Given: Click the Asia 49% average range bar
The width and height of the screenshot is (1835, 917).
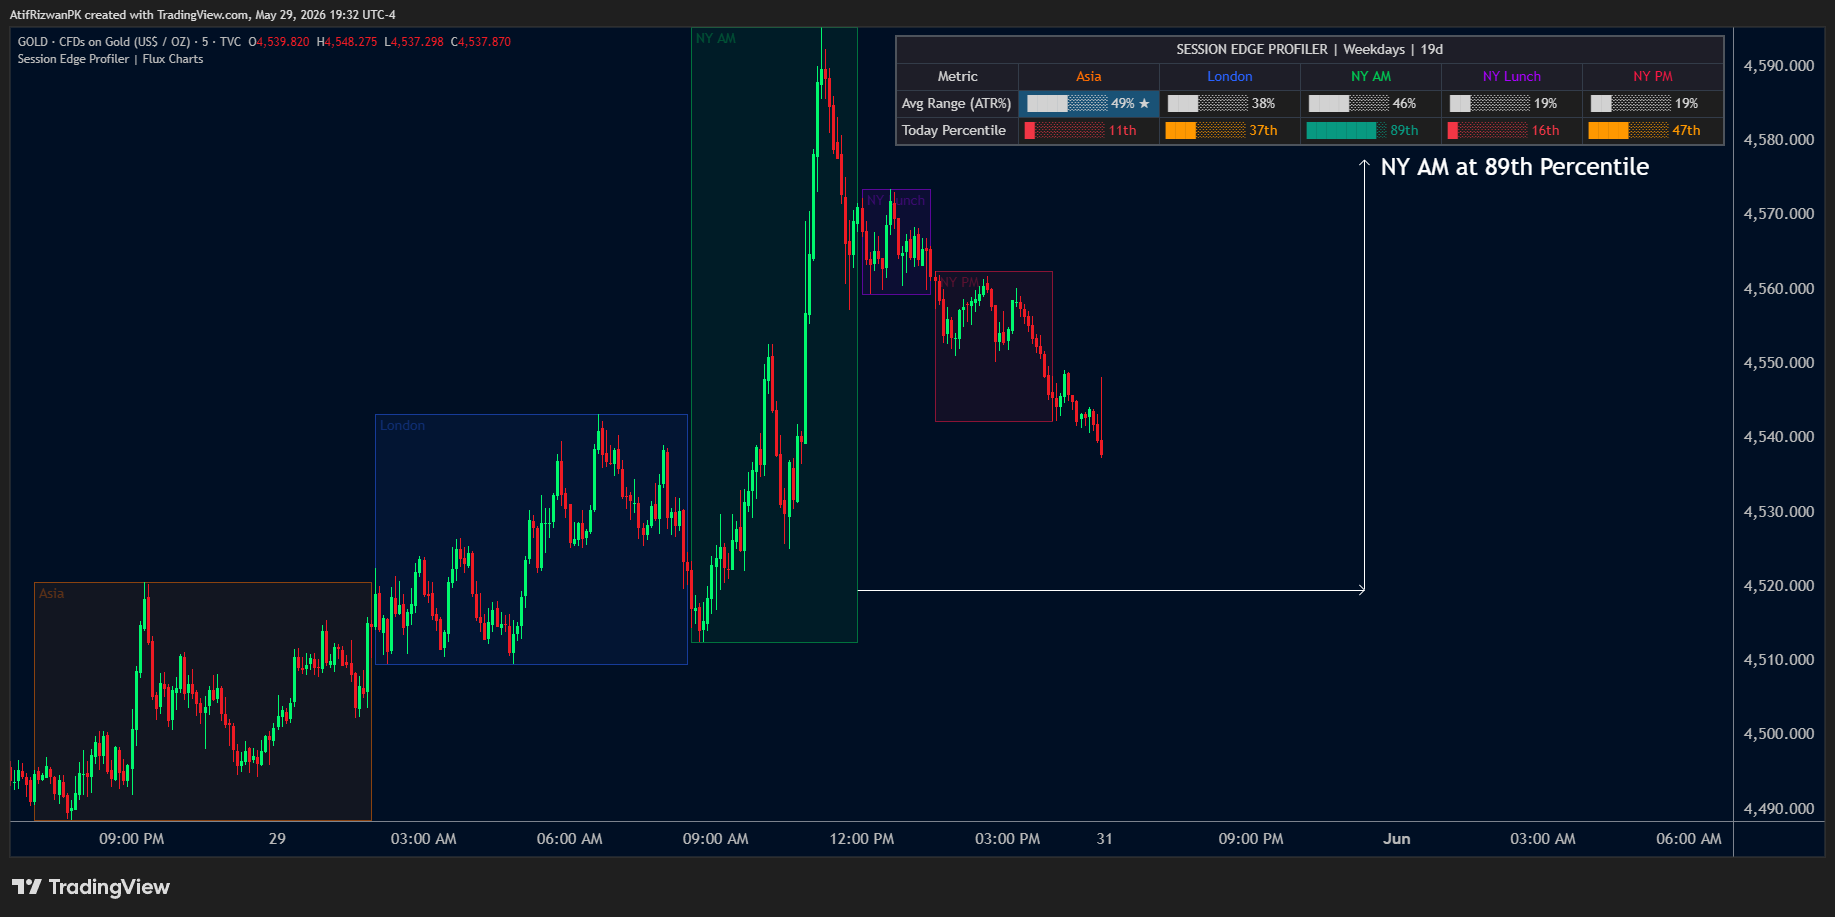Looking at the screenshot, I should [1089, 103].
